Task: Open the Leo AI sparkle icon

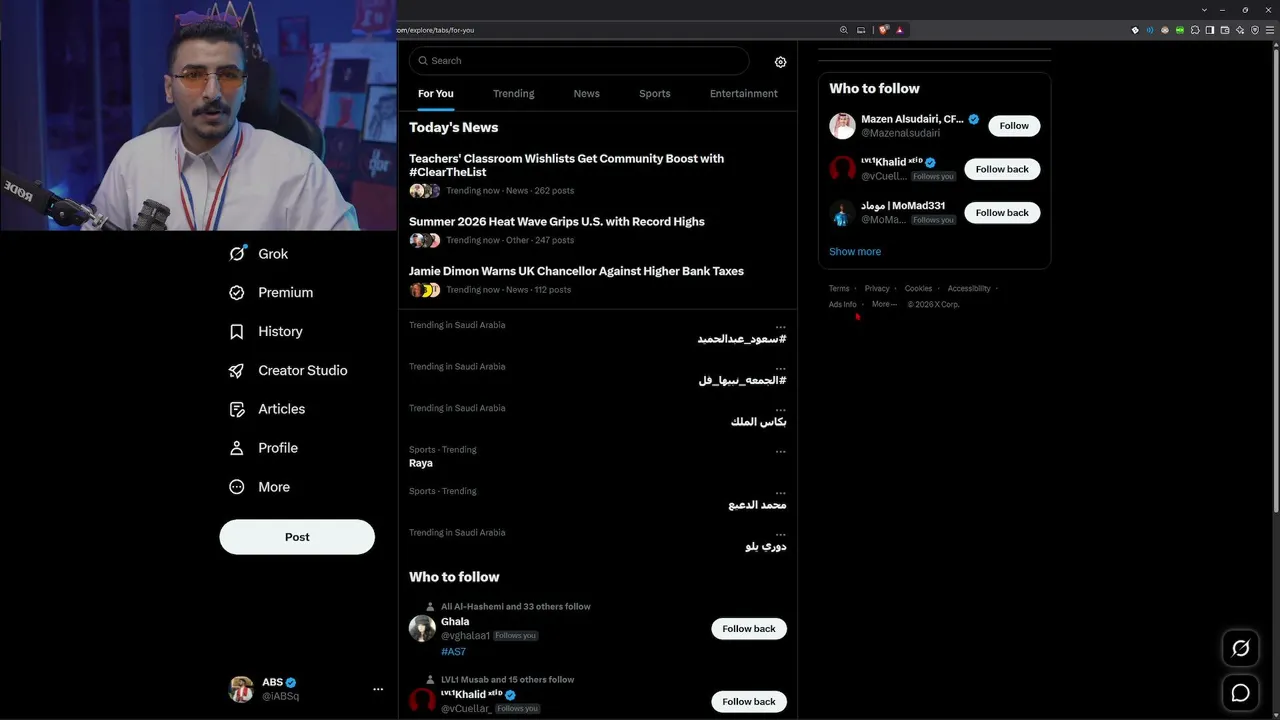Action: (1240, 30)
